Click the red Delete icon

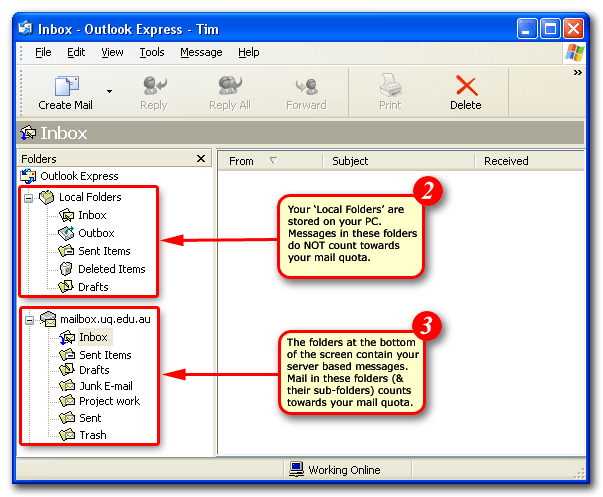(x=466, y=86)
